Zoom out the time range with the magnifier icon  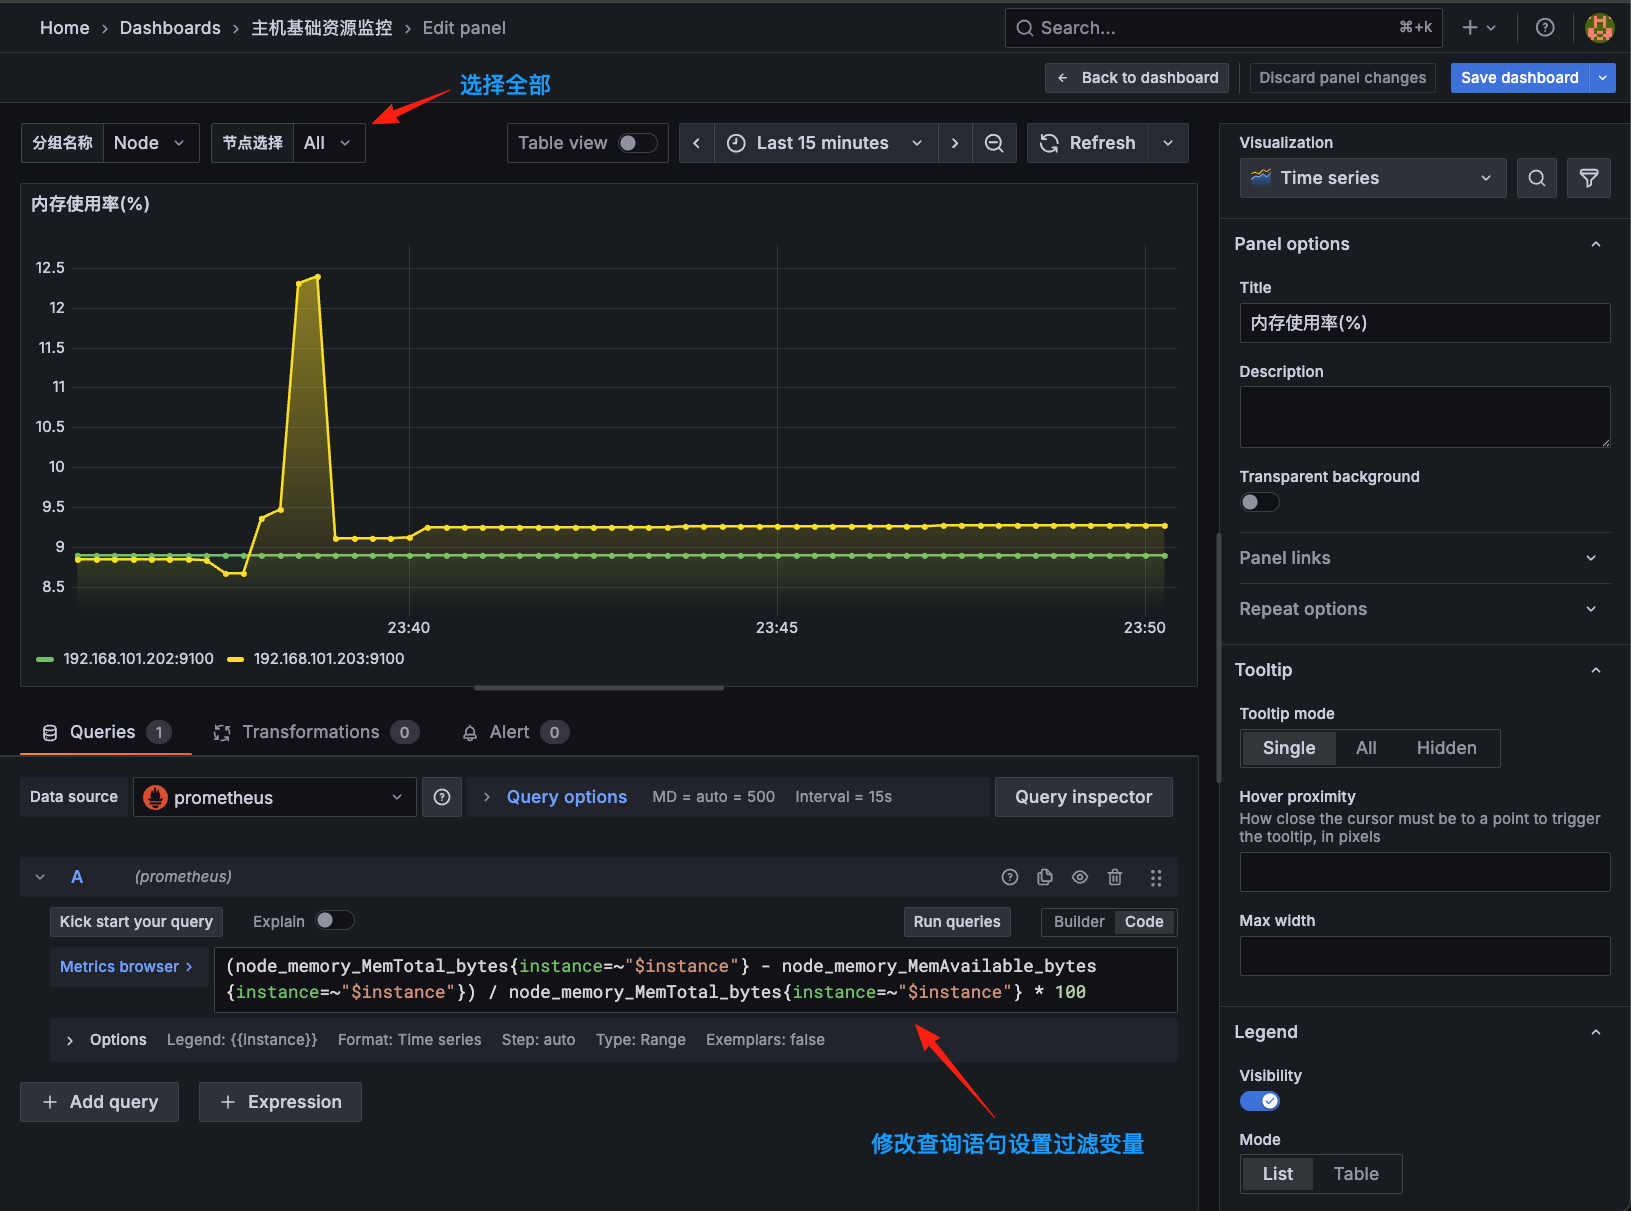994,143
